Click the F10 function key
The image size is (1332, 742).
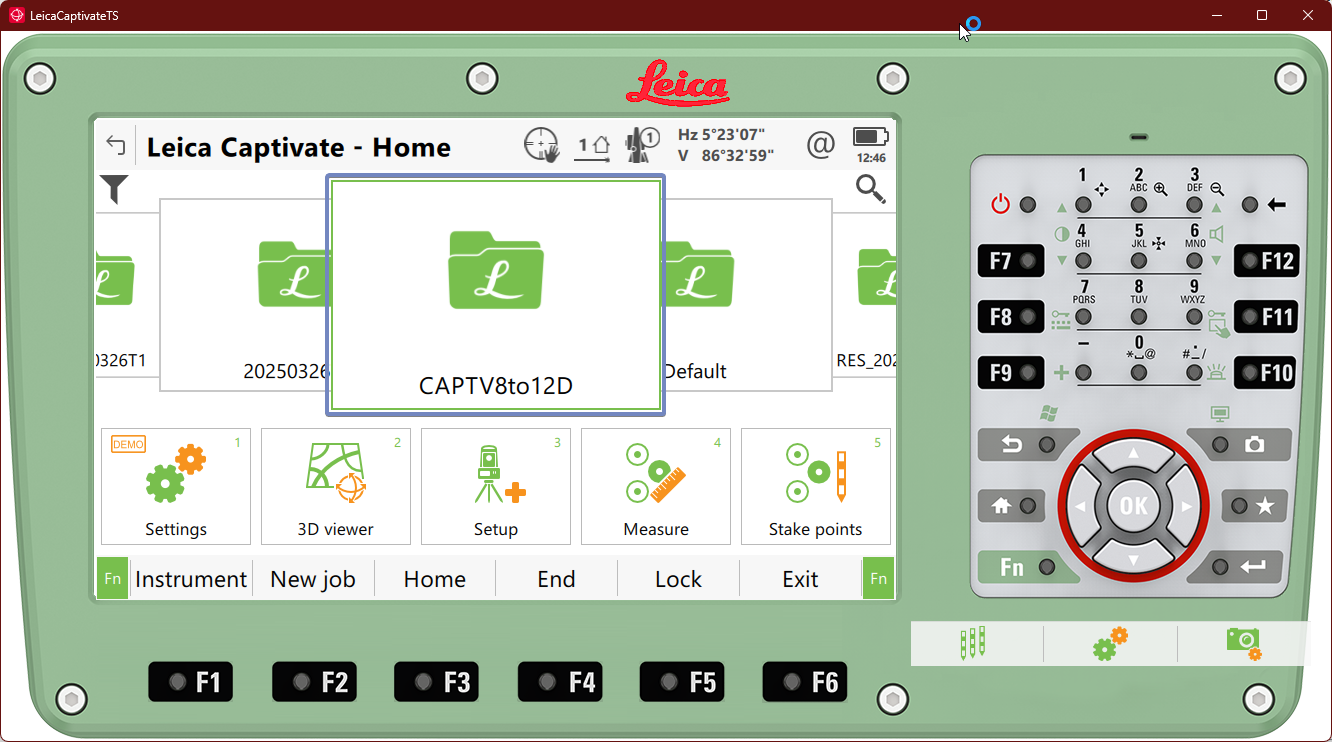[x=1266, y=373]
